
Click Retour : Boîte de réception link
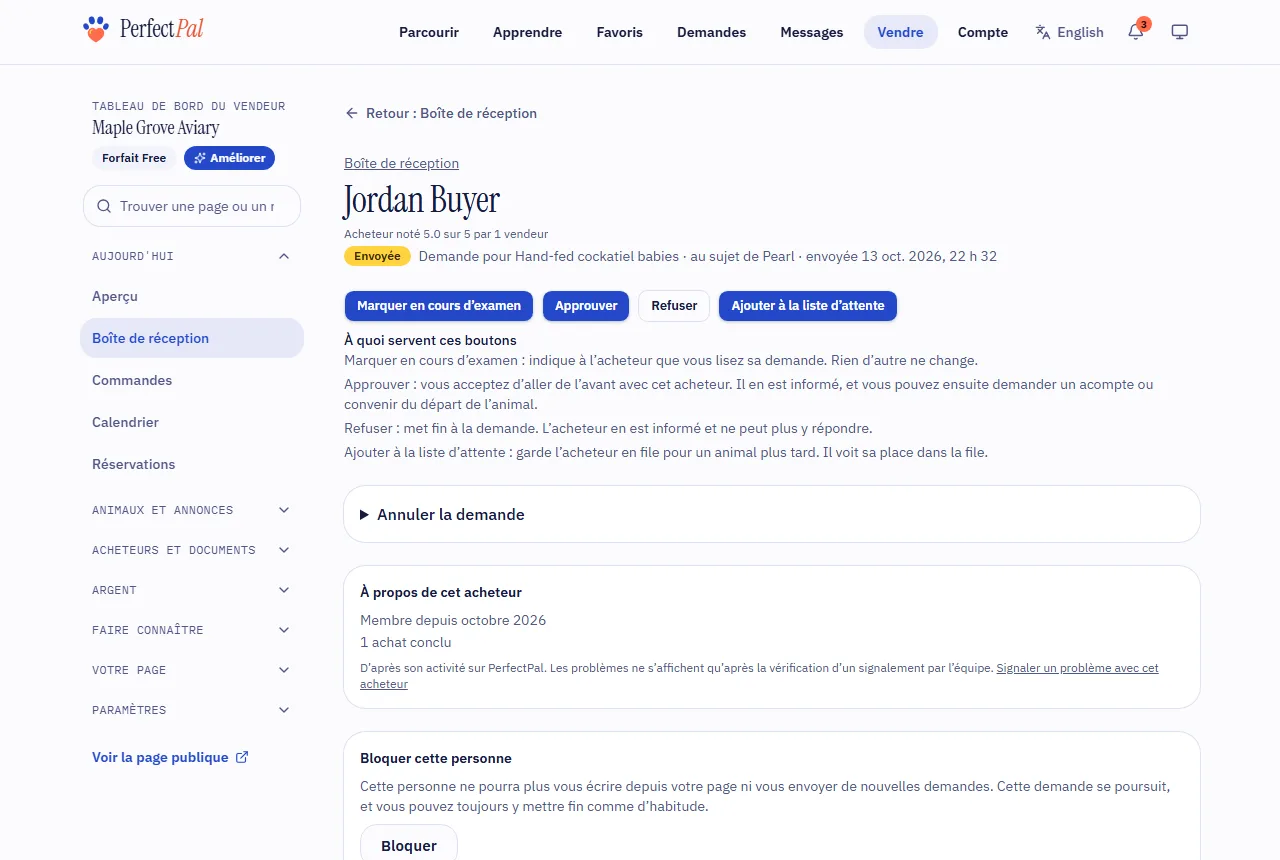click(x=441, y=113)
